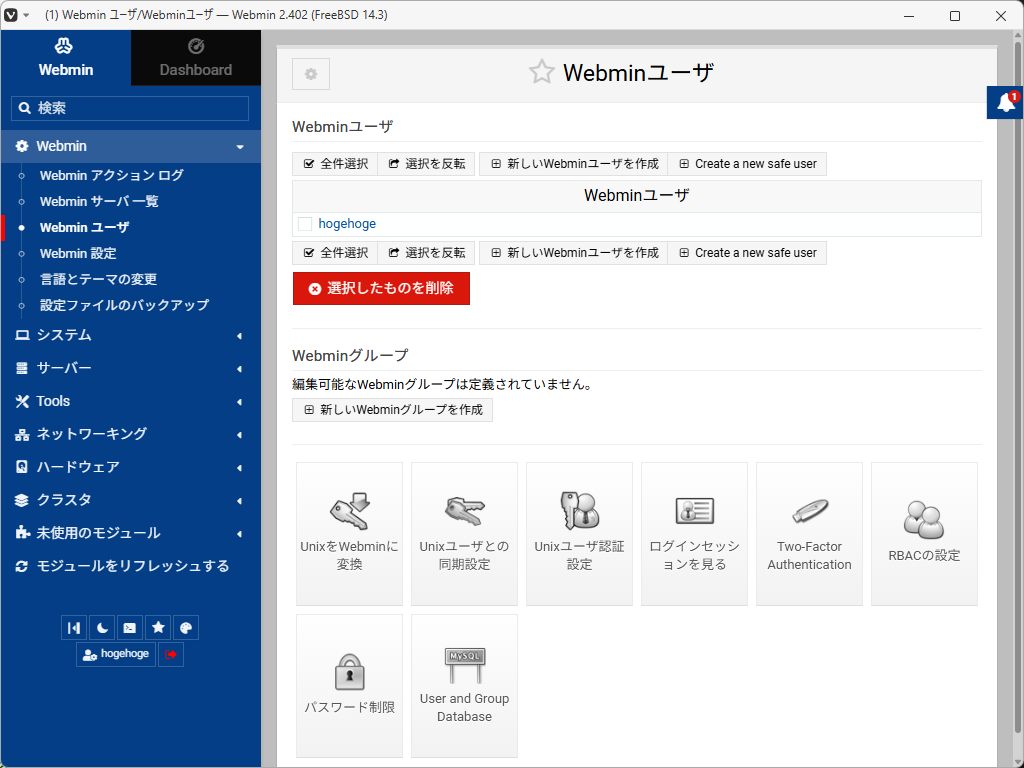Expand the クラスタ category
The height and width of the screenshot is (768, 1024).
[x=131, y=500]
